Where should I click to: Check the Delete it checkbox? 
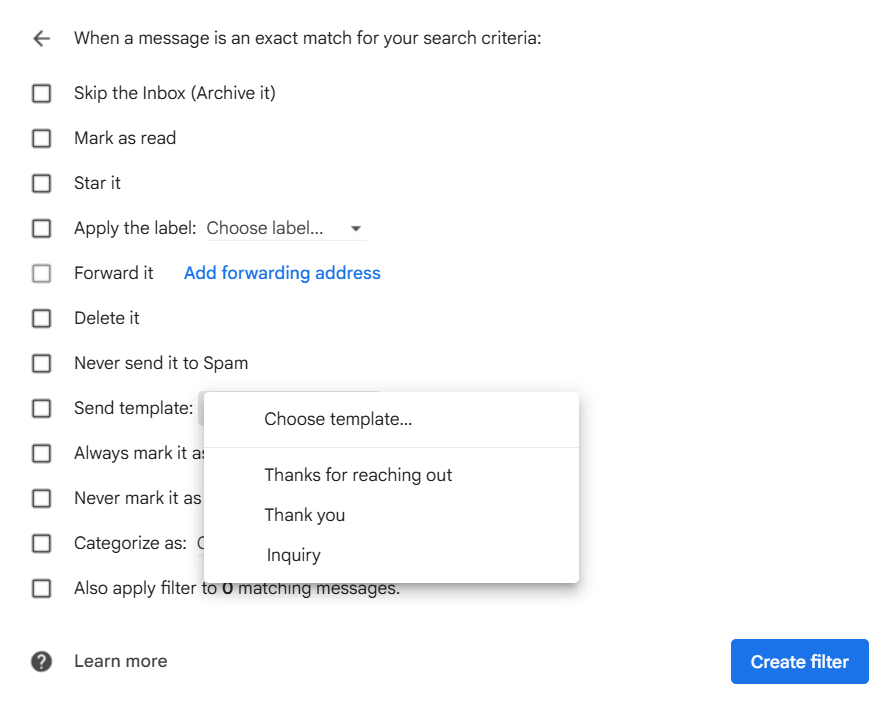[41, 319]
